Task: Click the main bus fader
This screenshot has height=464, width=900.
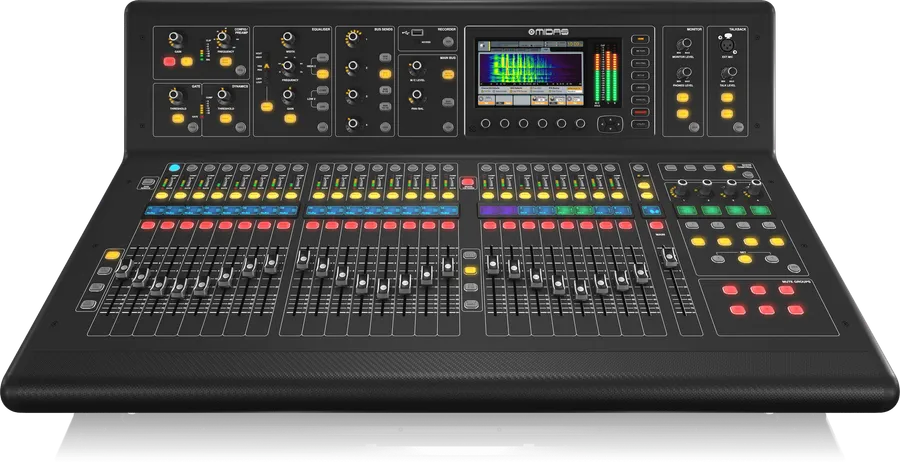Action: click(670, 257)
